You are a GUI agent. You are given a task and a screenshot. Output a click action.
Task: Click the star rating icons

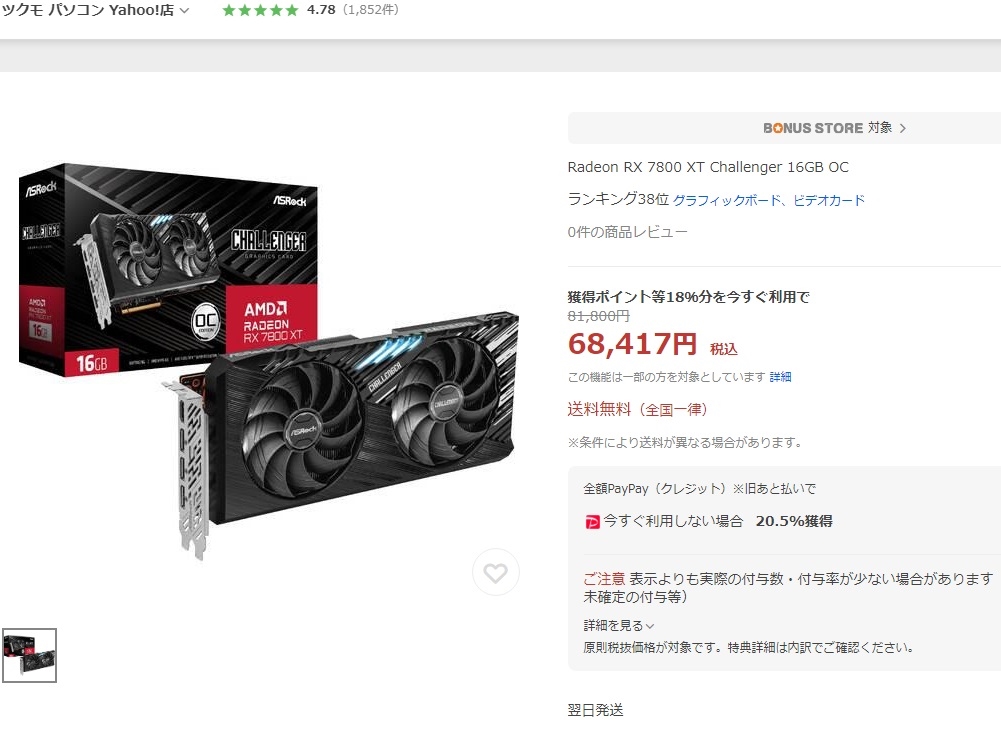[260, 10]
